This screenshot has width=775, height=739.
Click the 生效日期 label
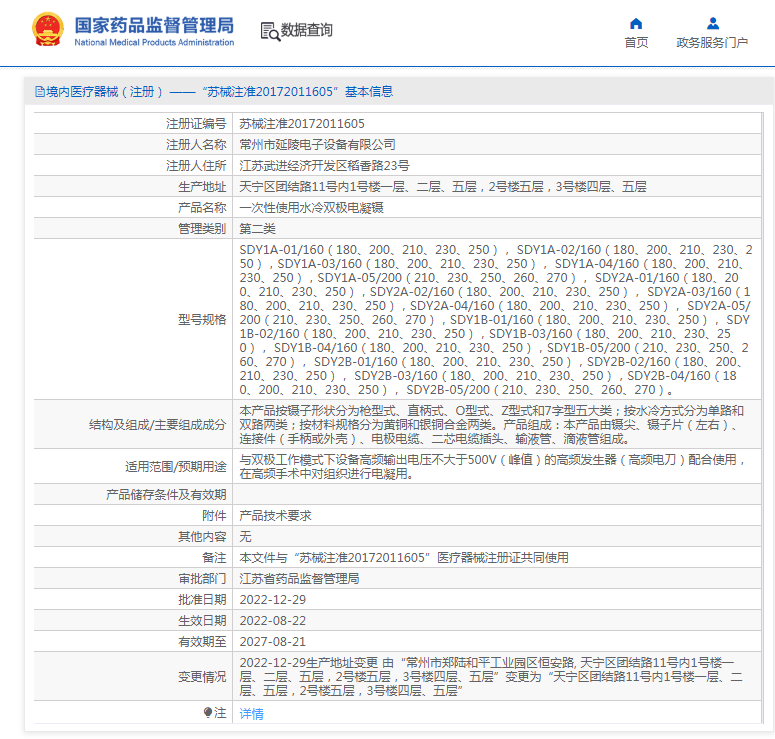pyautogui.click(x=202, y=620)
